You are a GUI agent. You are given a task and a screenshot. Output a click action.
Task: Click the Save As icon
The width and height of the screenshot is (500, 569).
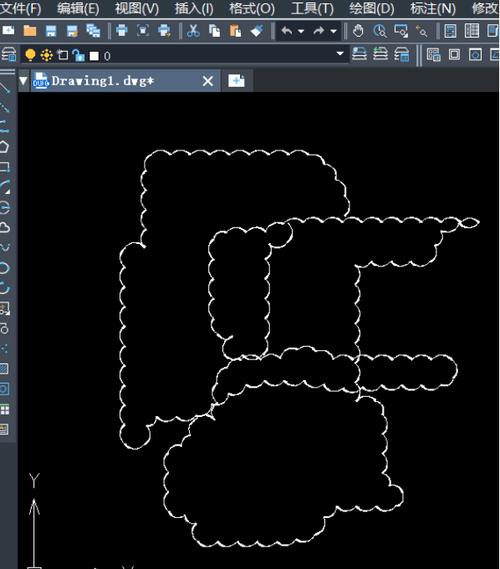(72, 31)
